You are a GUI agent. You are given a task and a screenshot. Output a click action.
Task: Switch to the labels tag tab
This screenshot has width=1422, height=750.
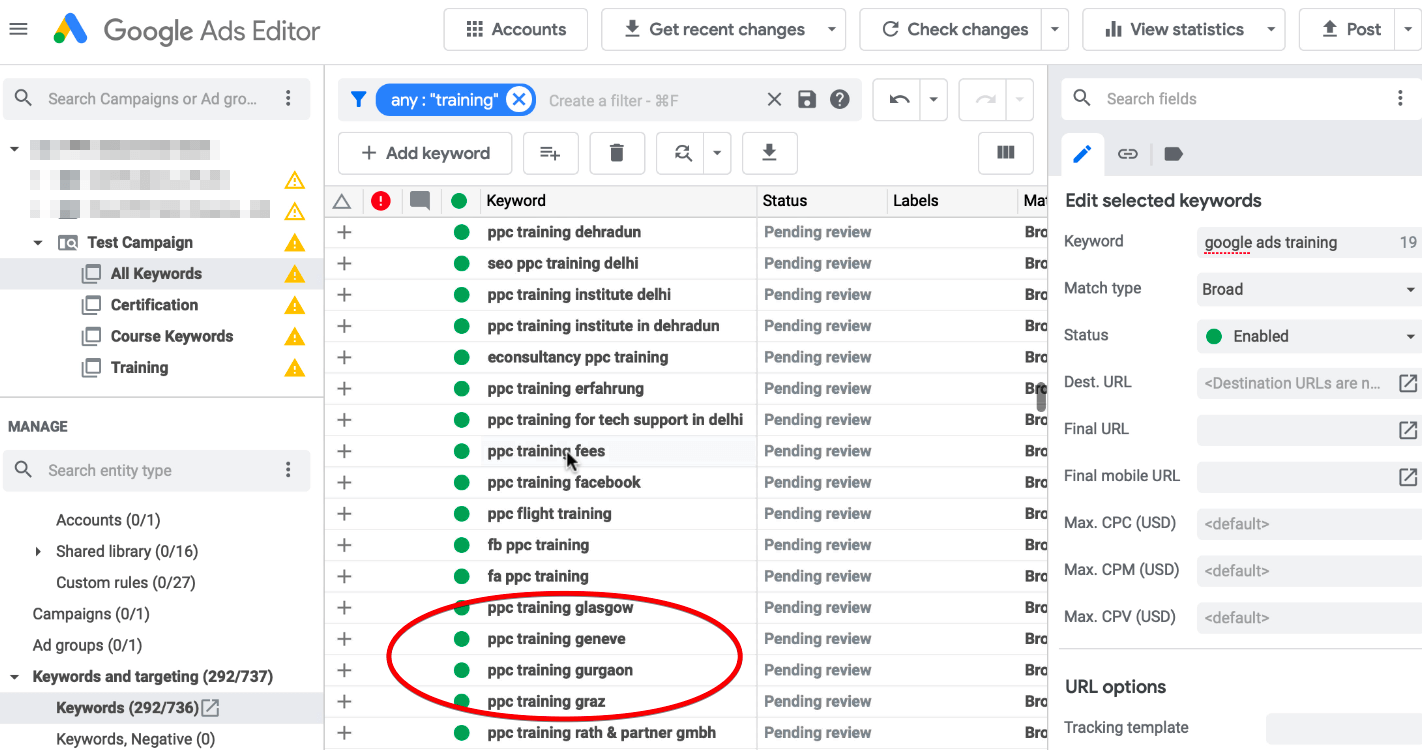coord(1174,154)
